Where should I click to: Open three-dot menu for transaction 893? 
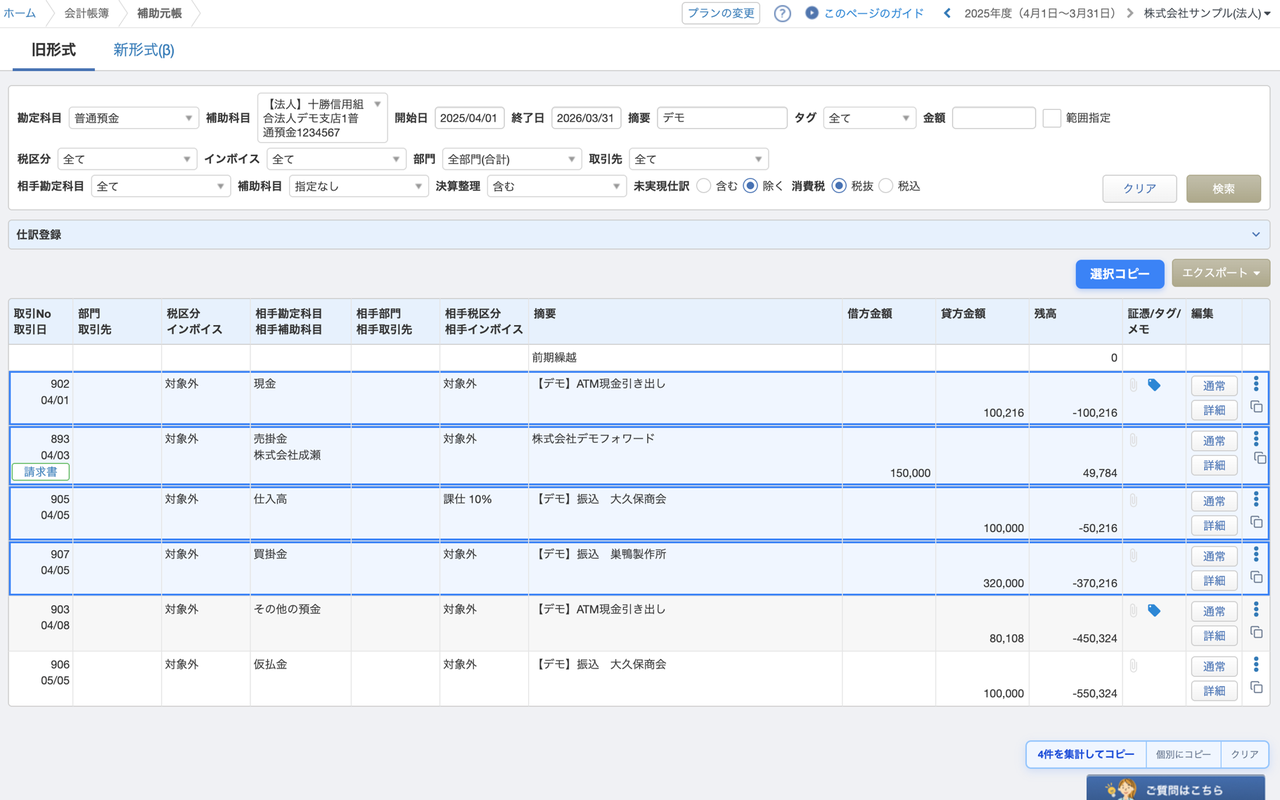tap(1256, 438)
